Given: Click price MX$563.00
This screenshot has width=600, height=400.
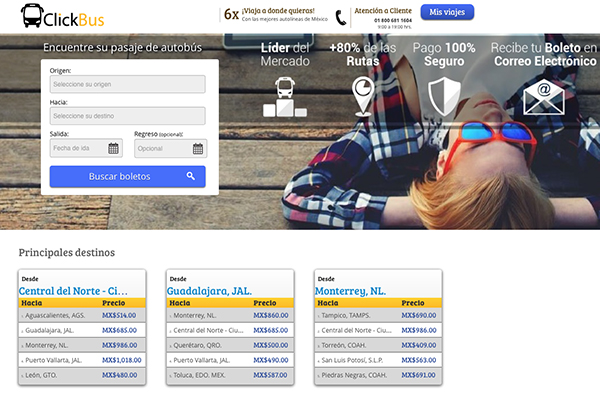Looking at the screenshot, I should click(419, 360).
